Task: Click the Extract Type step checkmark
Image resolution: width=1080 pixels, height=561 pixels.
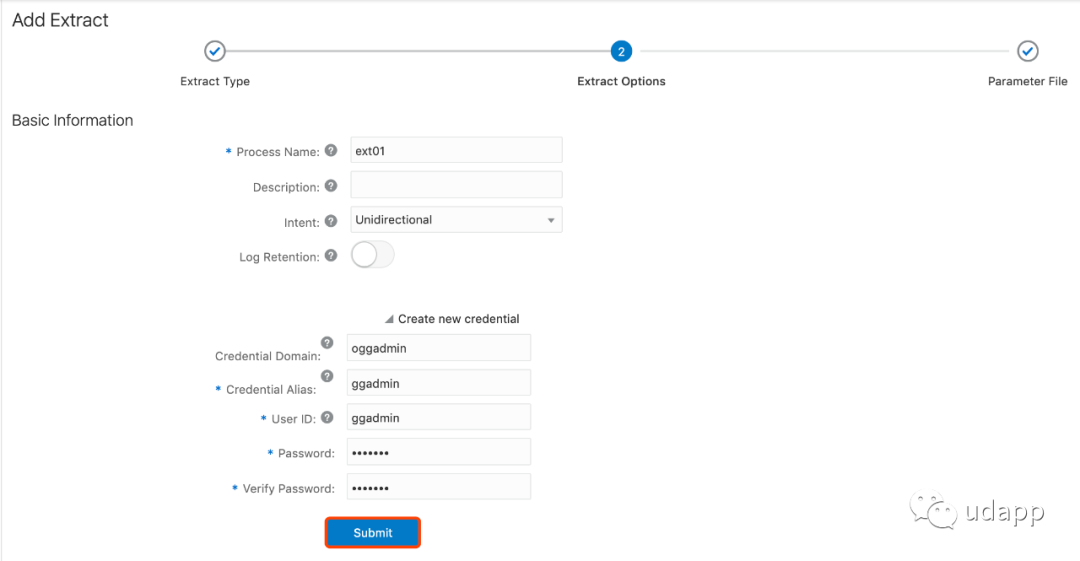Action: pyautogui.click(x=215, y=51)
